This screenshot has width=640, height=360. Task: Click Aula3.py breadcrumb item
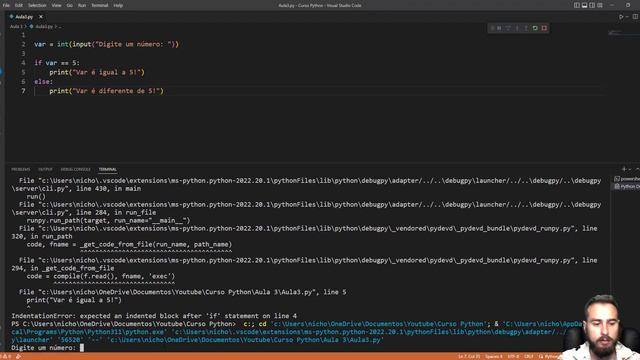tap(44, 27)
